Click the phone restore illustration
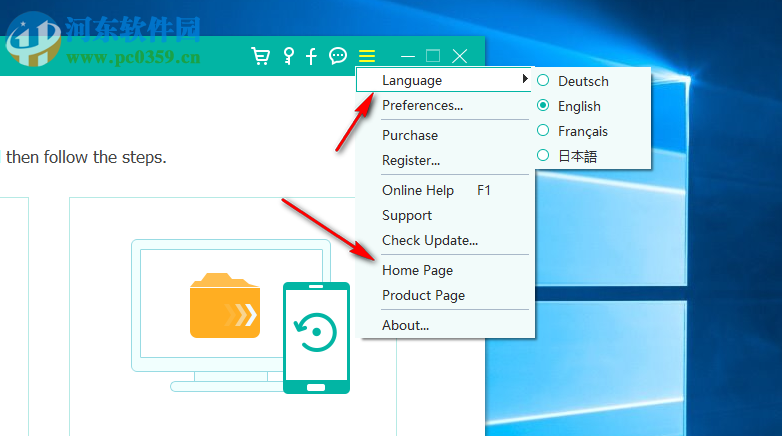 click(316, 338)
